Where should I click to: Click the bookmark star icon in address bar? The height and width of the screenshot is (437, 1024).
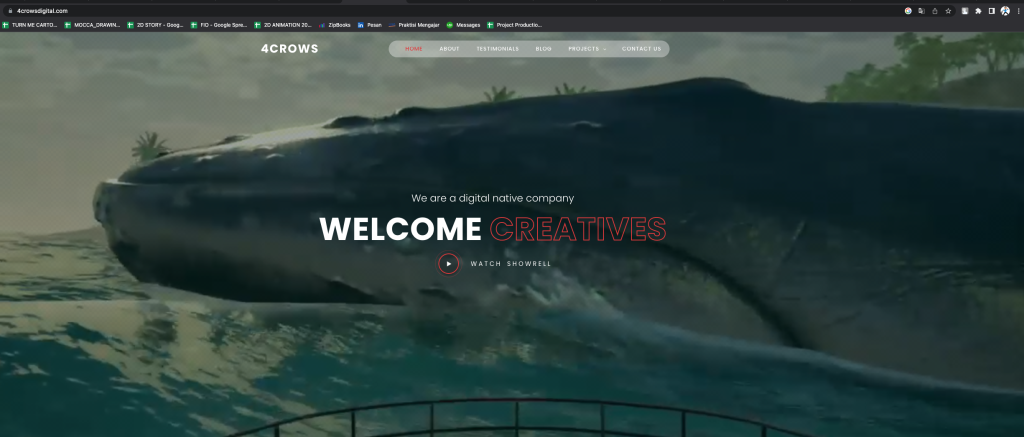click(x=947, y=10)
